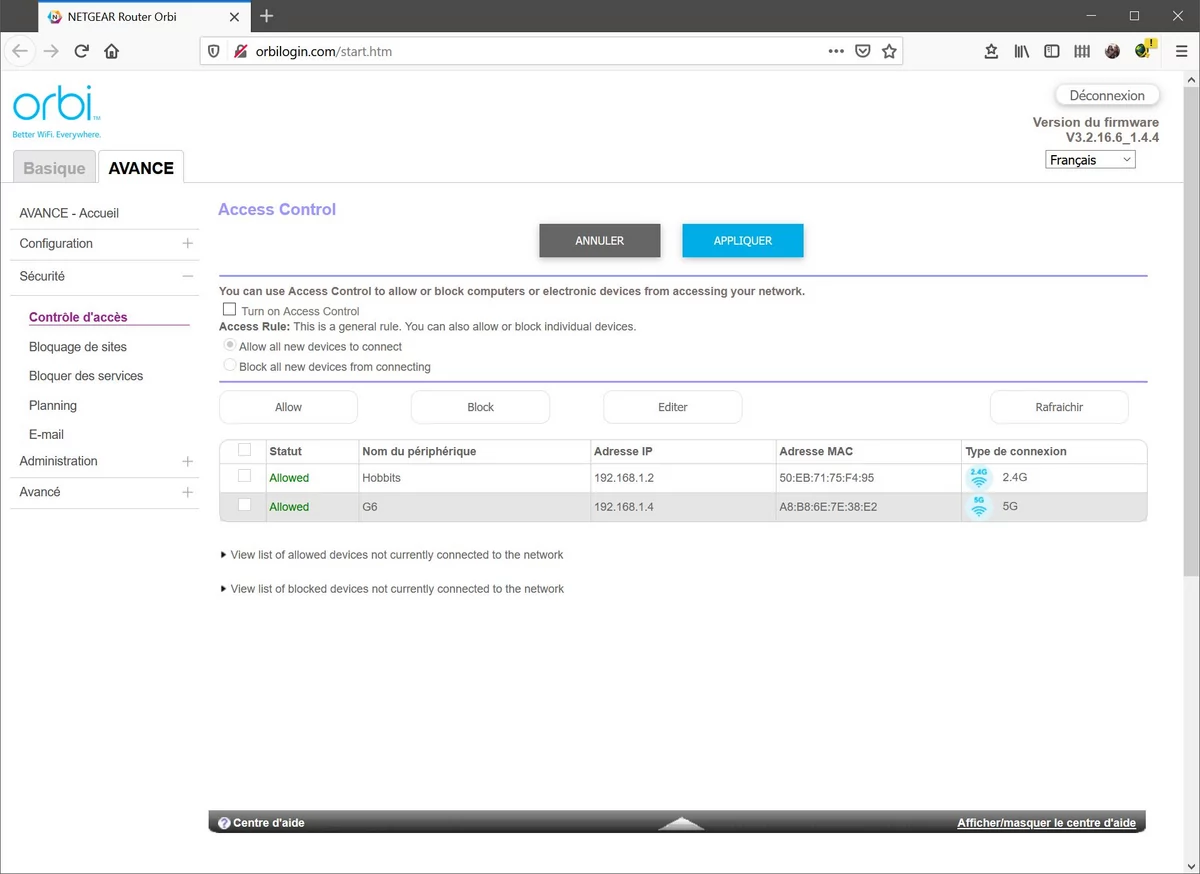
Task: Open Contrôle d'accès menu item
Action: (x=78, y=317)
